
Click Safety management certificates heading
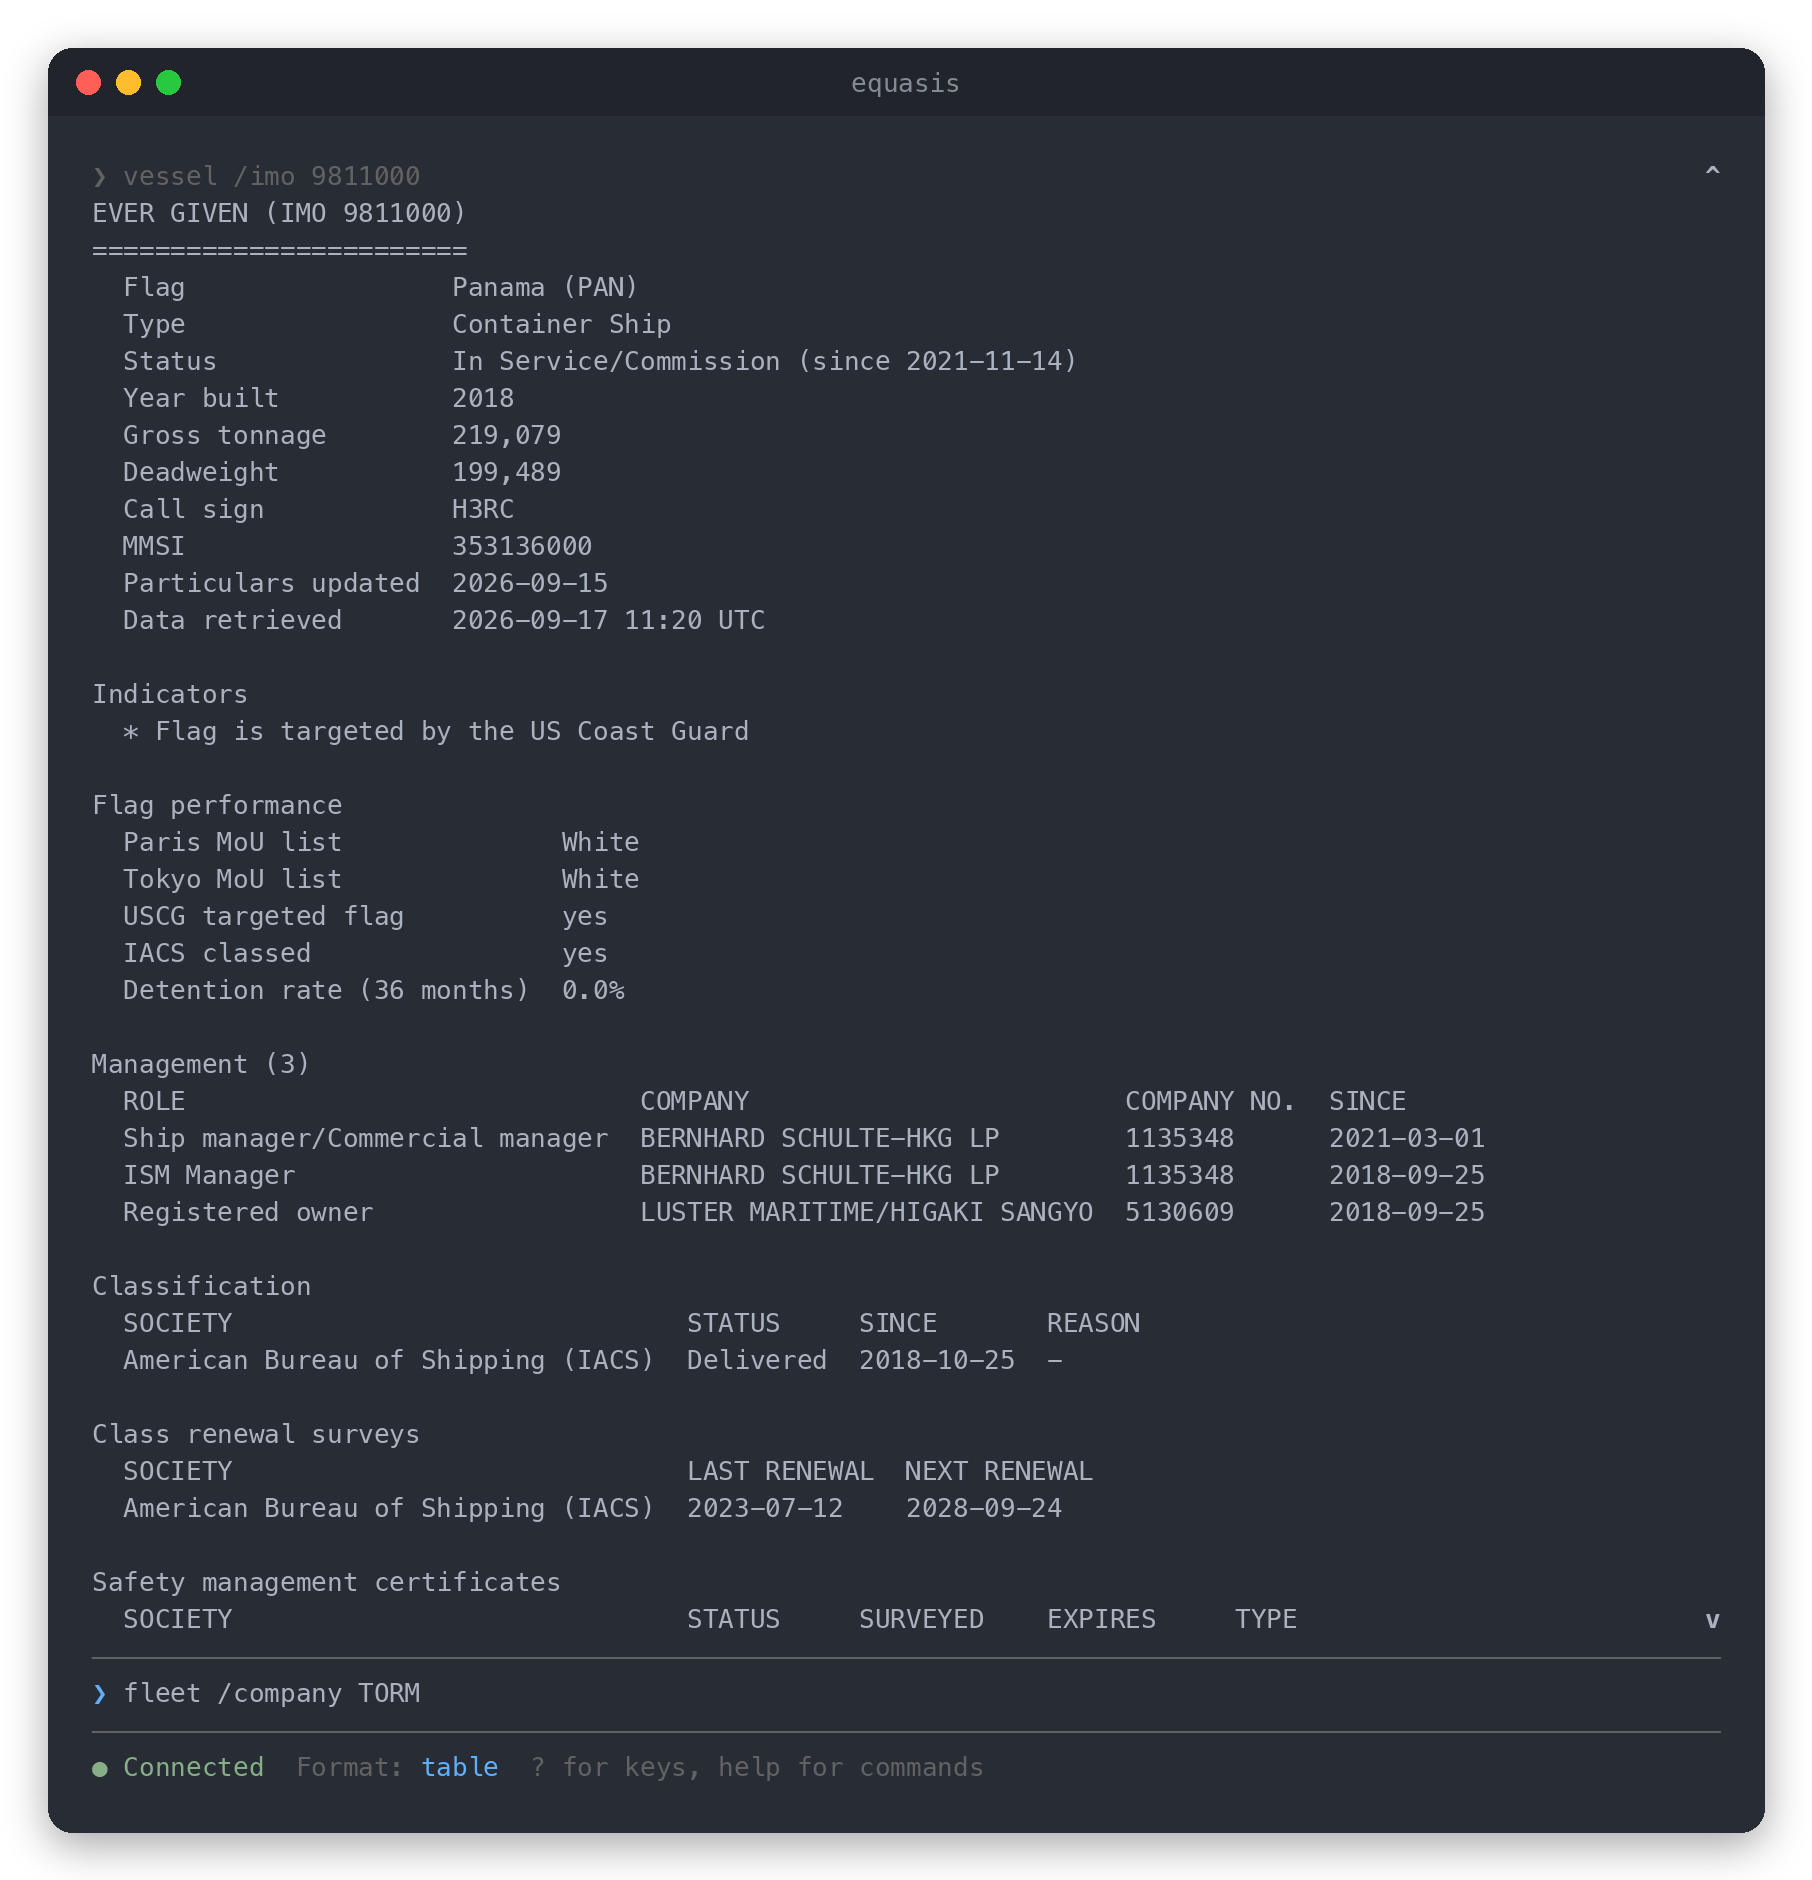point(326,1582)
